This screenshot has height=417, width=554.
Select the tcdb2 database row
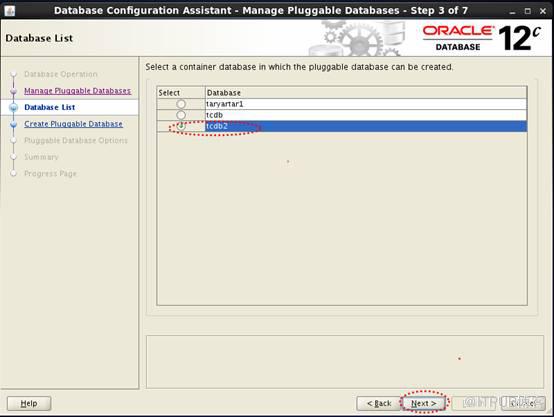click(342, 126)
